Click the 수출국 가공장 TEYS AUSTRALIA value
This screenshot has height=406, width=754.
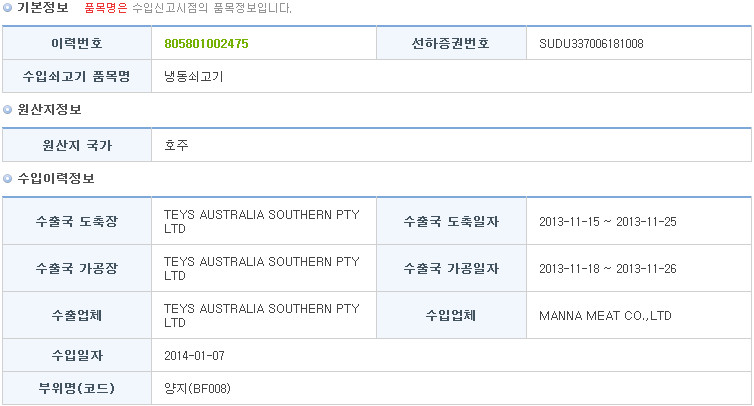click(262, 268)
